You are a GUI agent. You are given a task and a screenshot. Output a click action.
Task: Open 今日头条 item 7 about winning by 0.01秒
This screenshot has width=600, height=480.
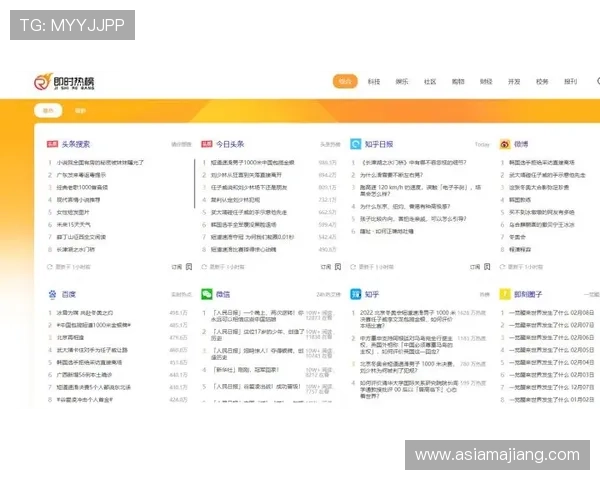pyautogui.click(x=253, y=237)
